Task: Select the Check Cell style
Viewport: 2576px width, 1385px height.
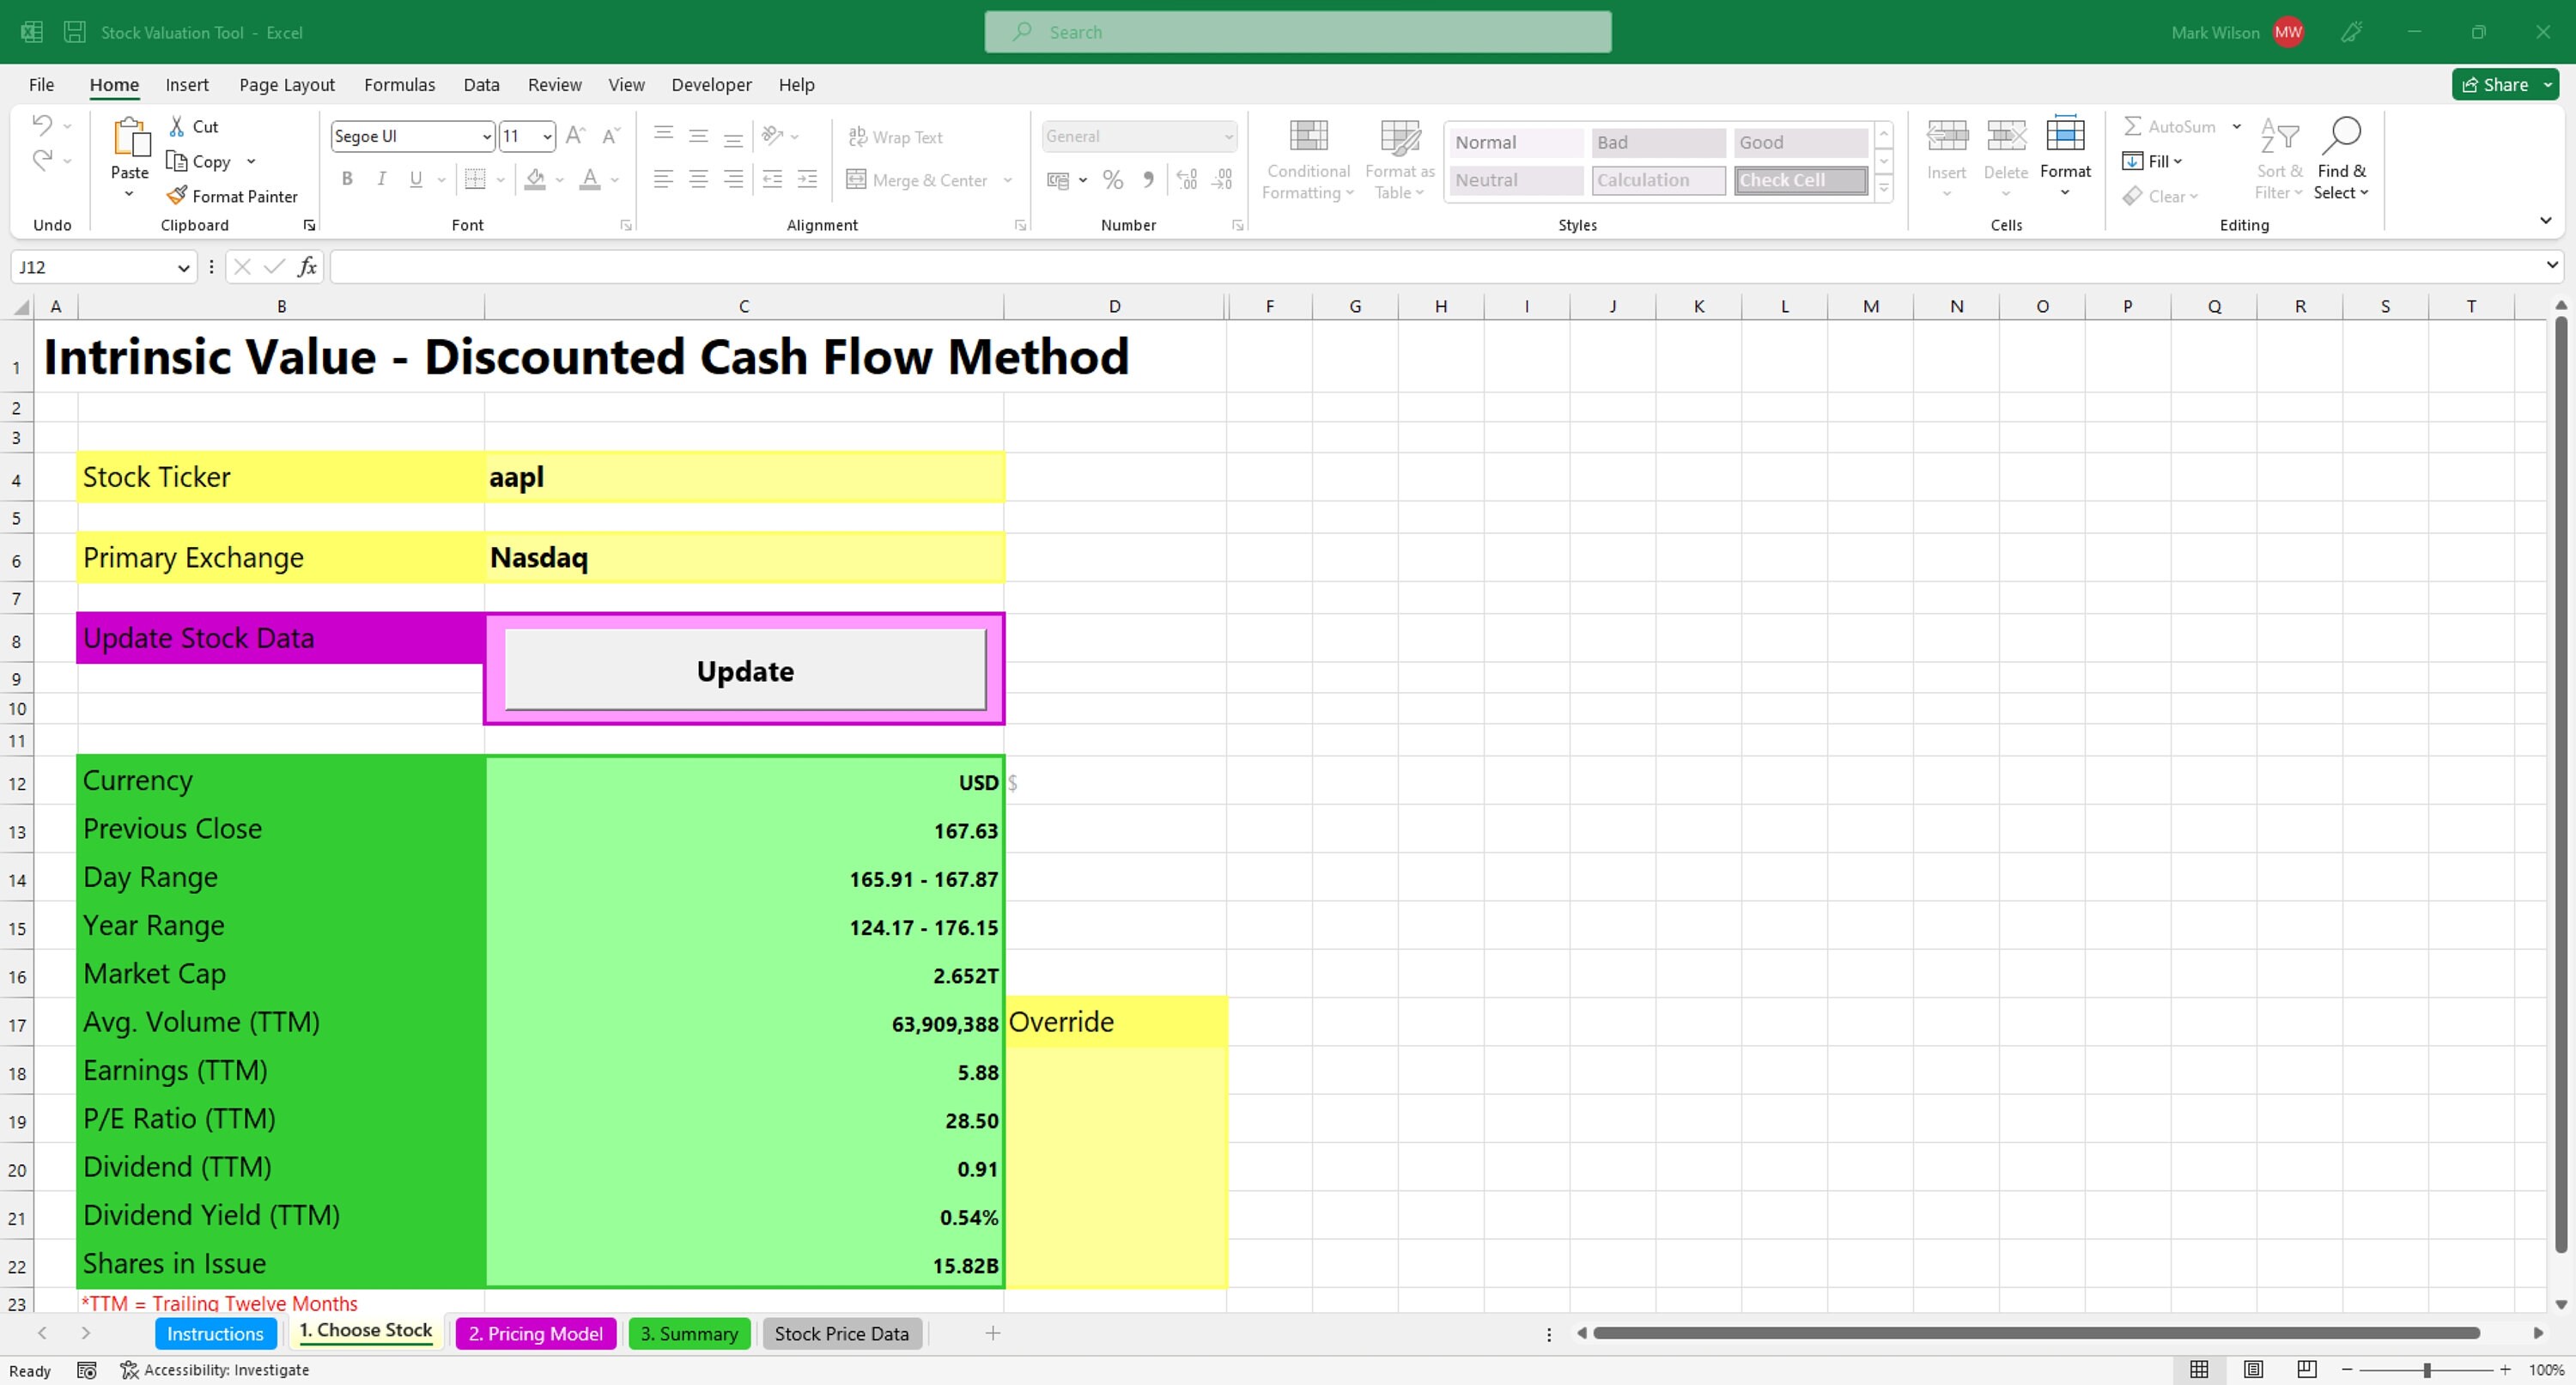Action: [1799, 180]
